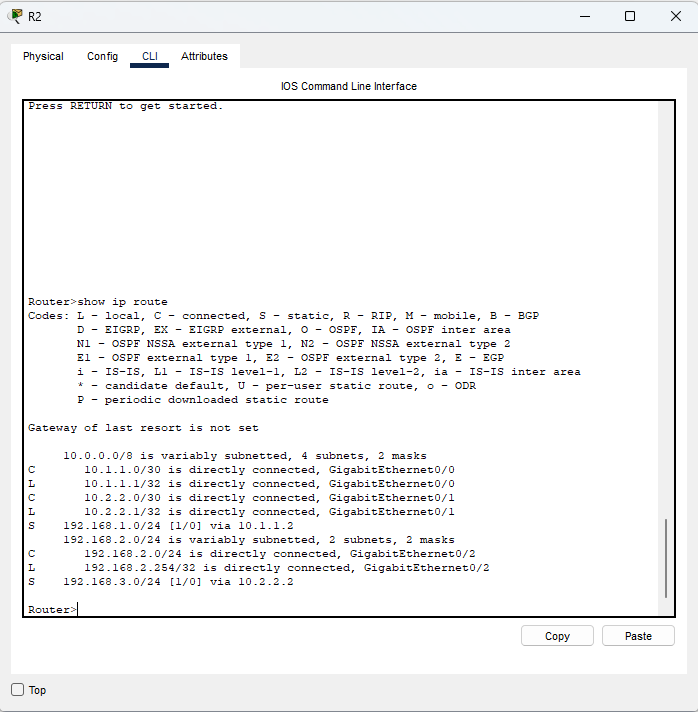Viewport: 698px width, 712px height.
Task: Click 'Press RETURN to get started.' text
Action: click(125, 106)
